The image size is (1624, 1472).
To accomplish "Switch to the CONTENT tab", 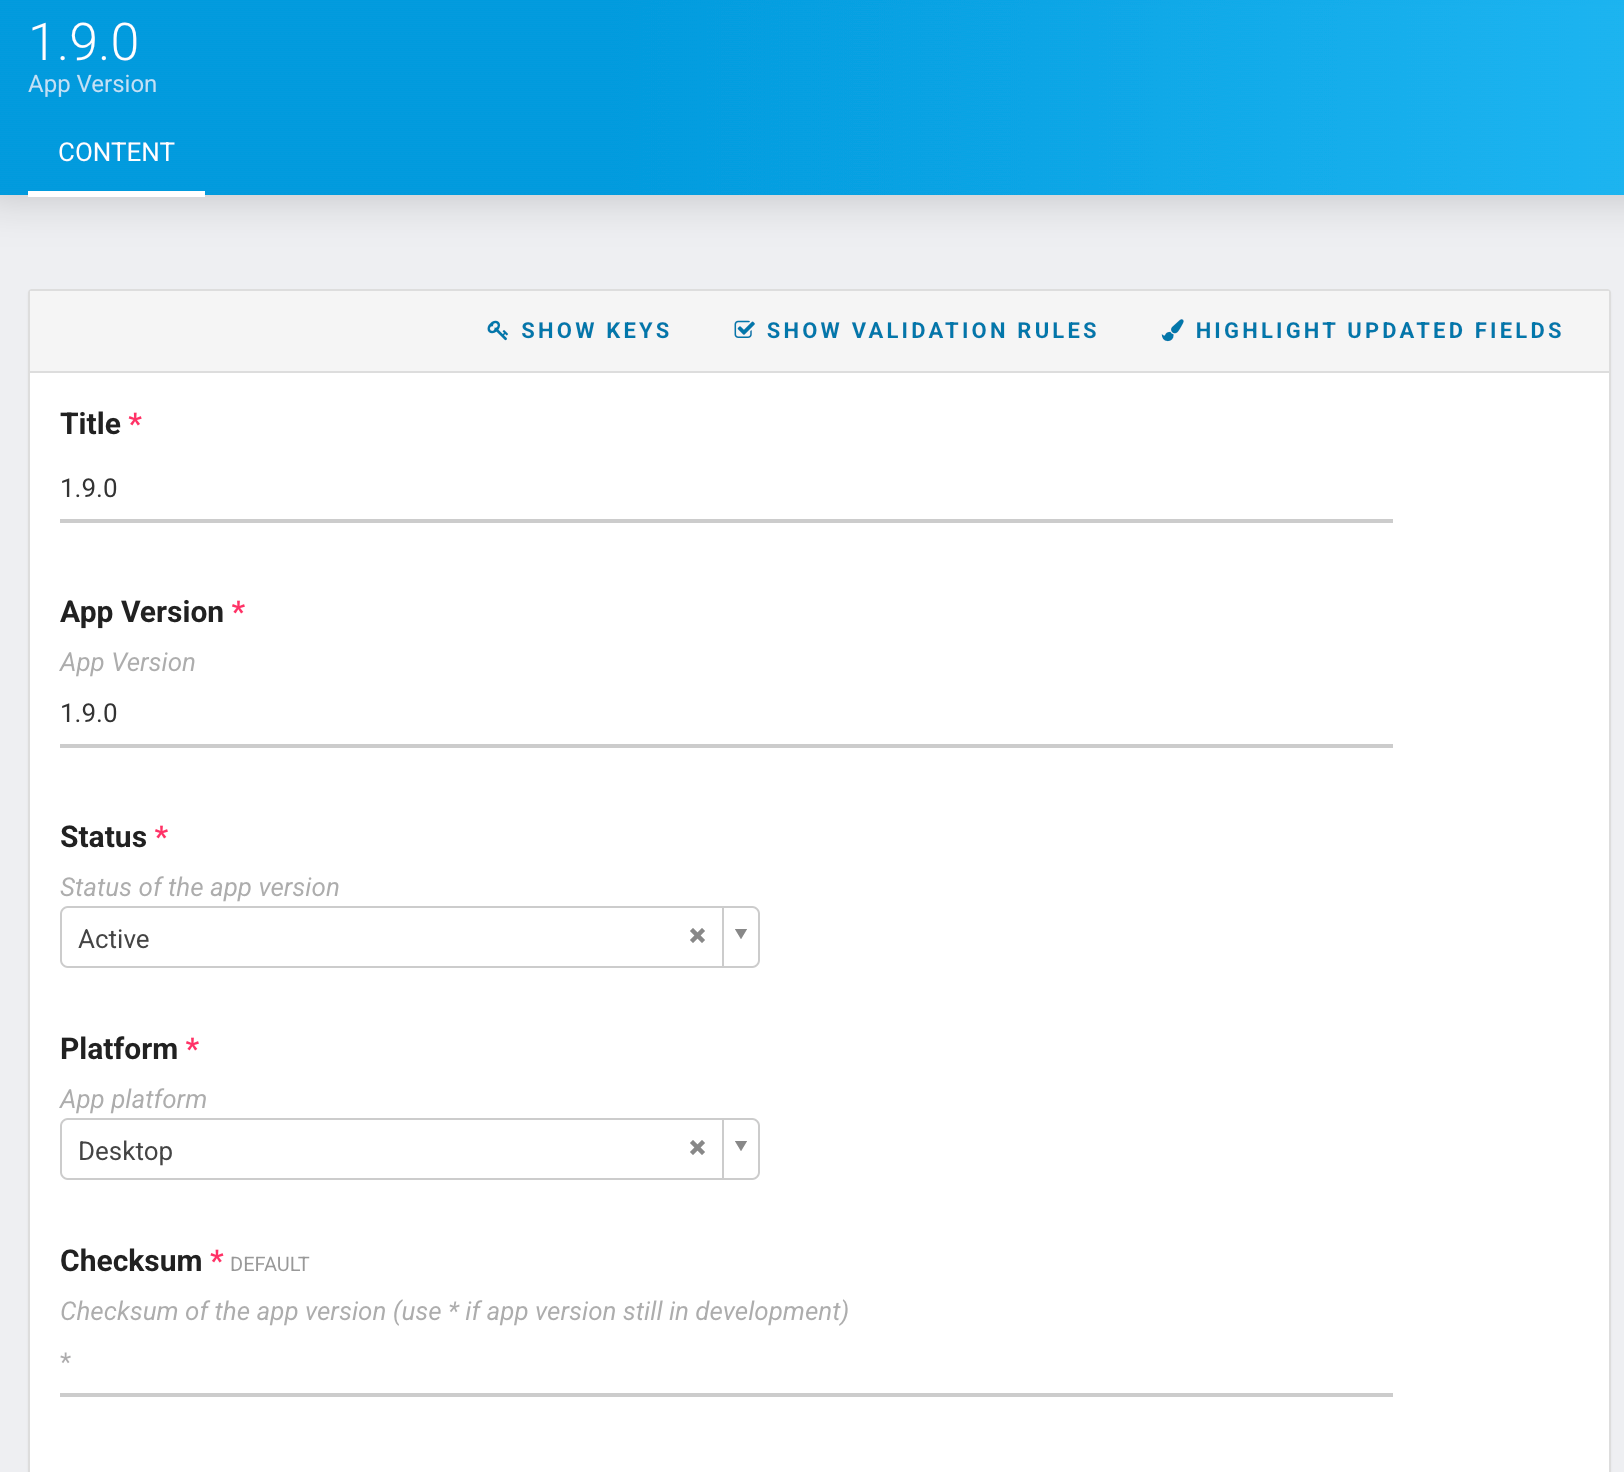I will [116, 153].
